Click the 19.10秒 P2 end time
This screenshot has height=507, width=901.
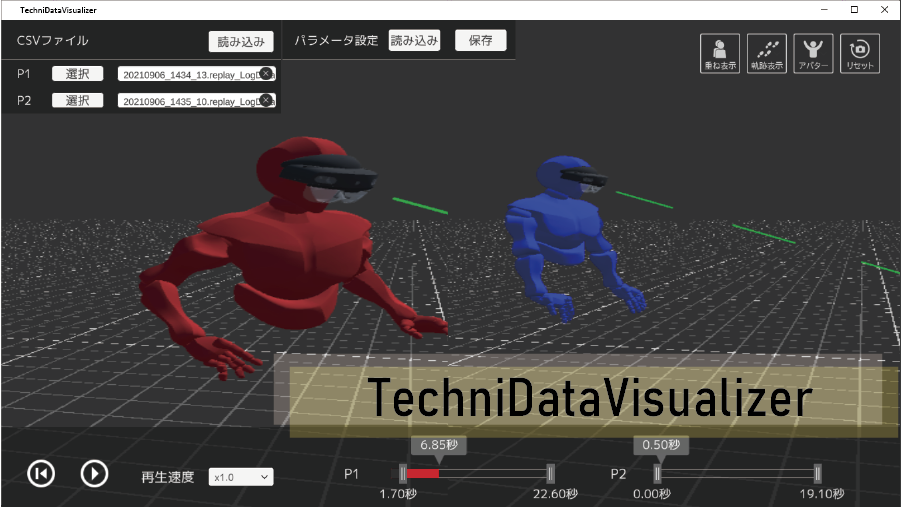(x=822, y=494)
